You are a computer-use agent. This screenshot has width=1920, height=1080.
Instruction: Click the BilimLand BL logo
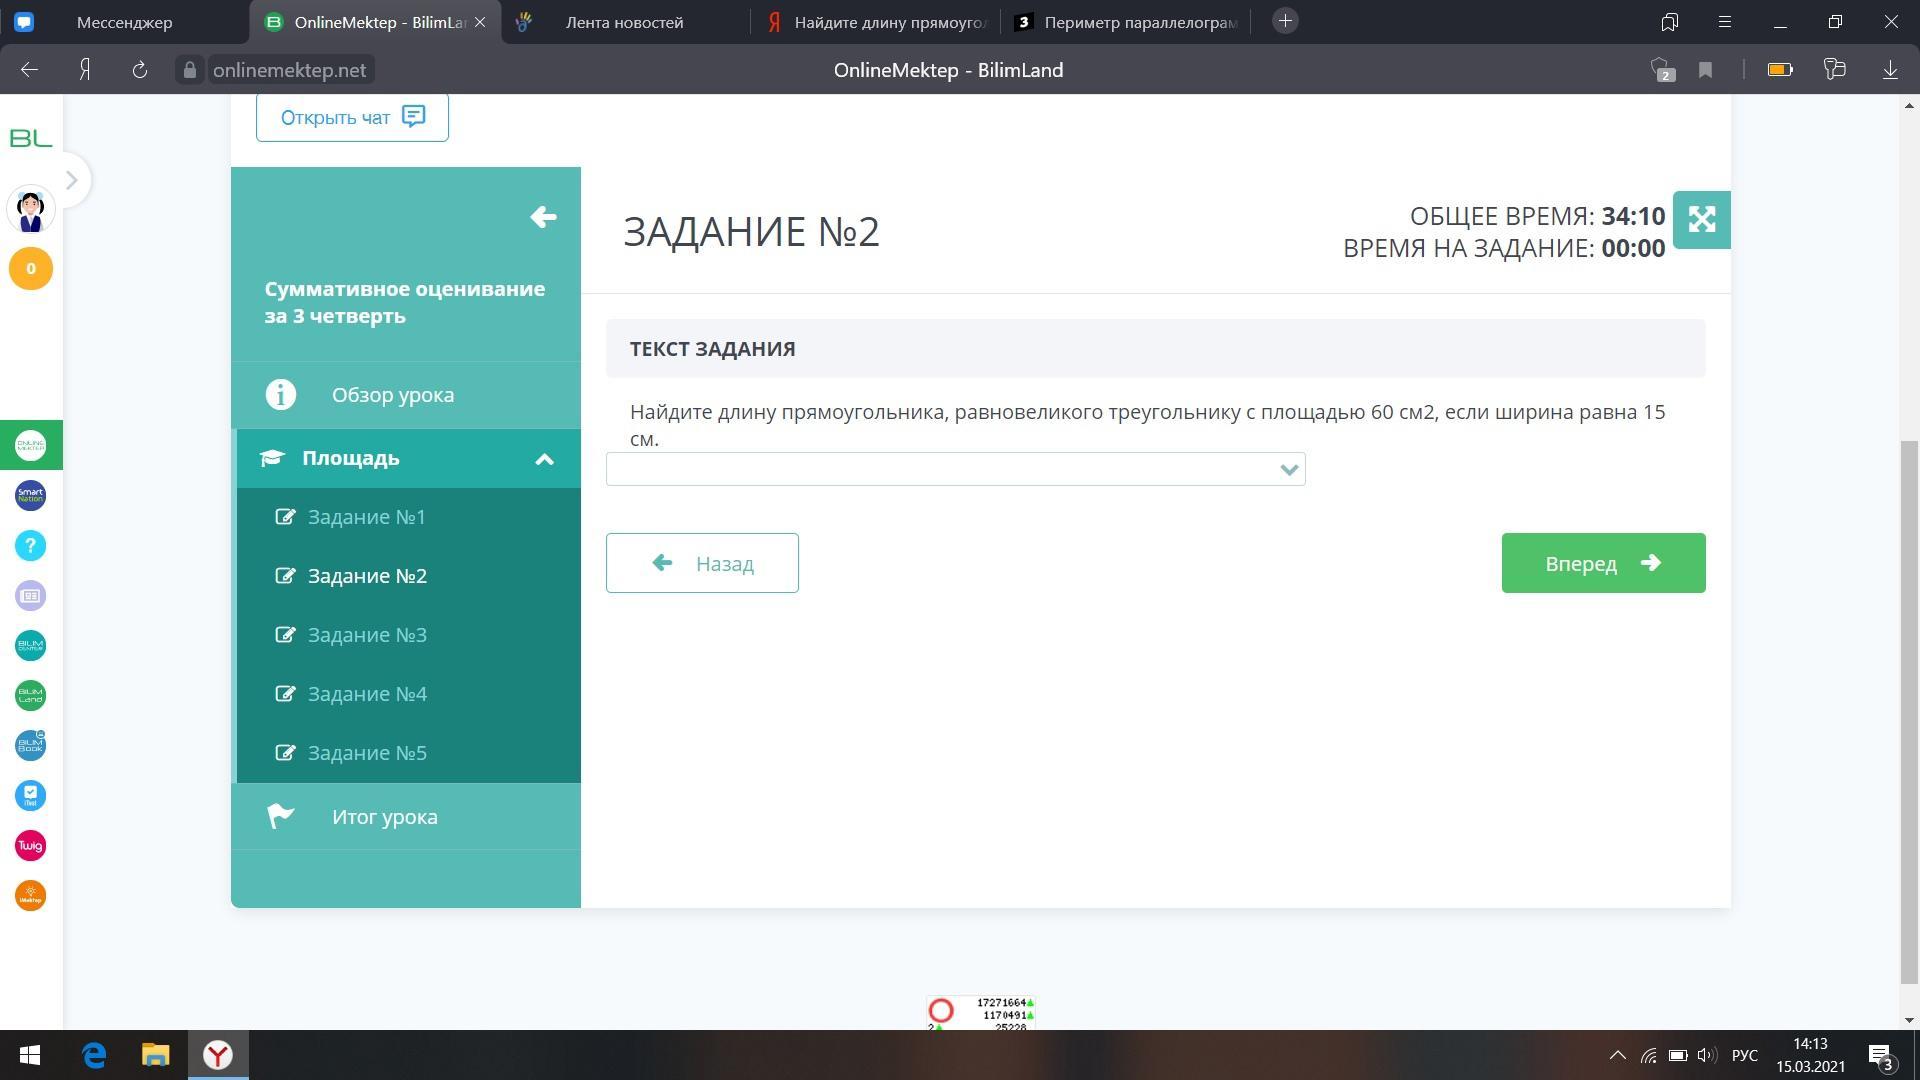[x=30, y=138]
